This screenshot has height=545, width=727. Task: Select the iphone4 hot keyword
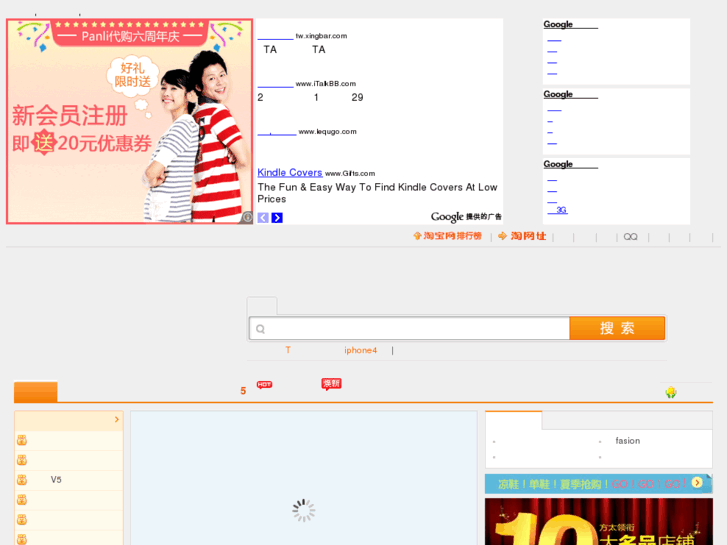(x=360, y=350)
